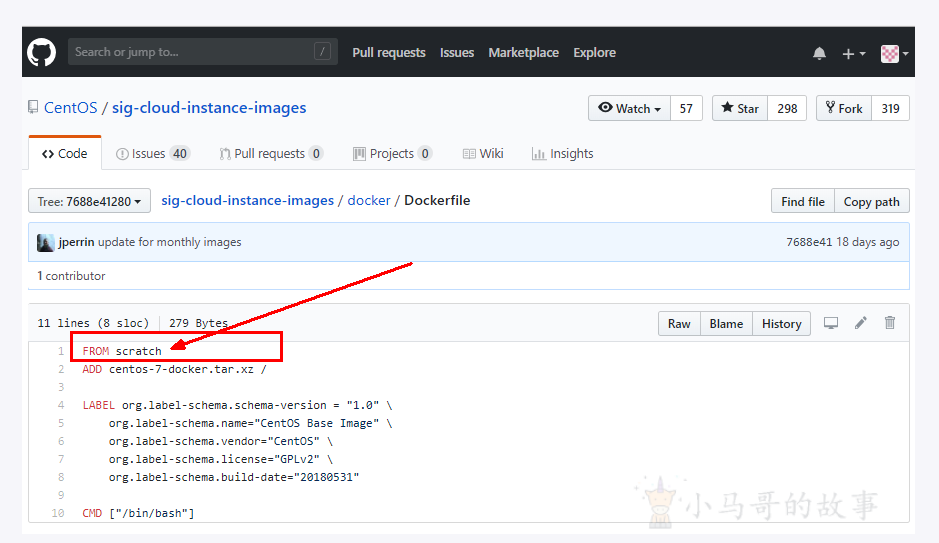Click the build-date="20180531" line

pos(234,477)
